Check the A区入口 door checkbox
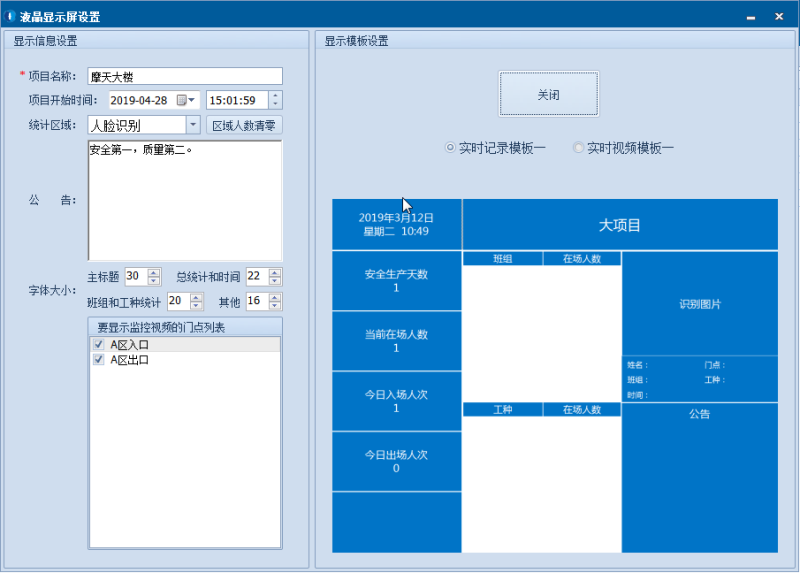This screenshot has height=573, width=800. coord(98,344)
